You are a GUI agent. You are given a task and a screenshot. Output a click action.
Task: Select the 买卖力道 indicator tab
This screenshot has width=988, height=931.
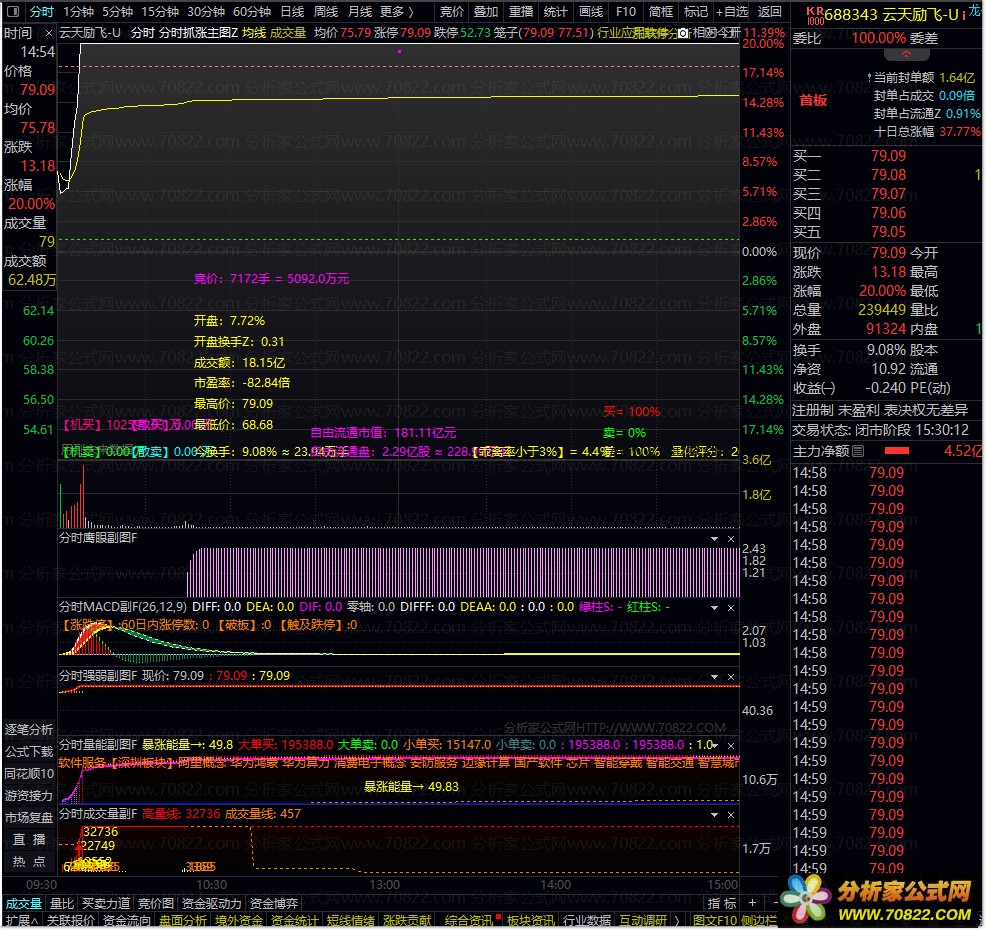click(106, 905)
